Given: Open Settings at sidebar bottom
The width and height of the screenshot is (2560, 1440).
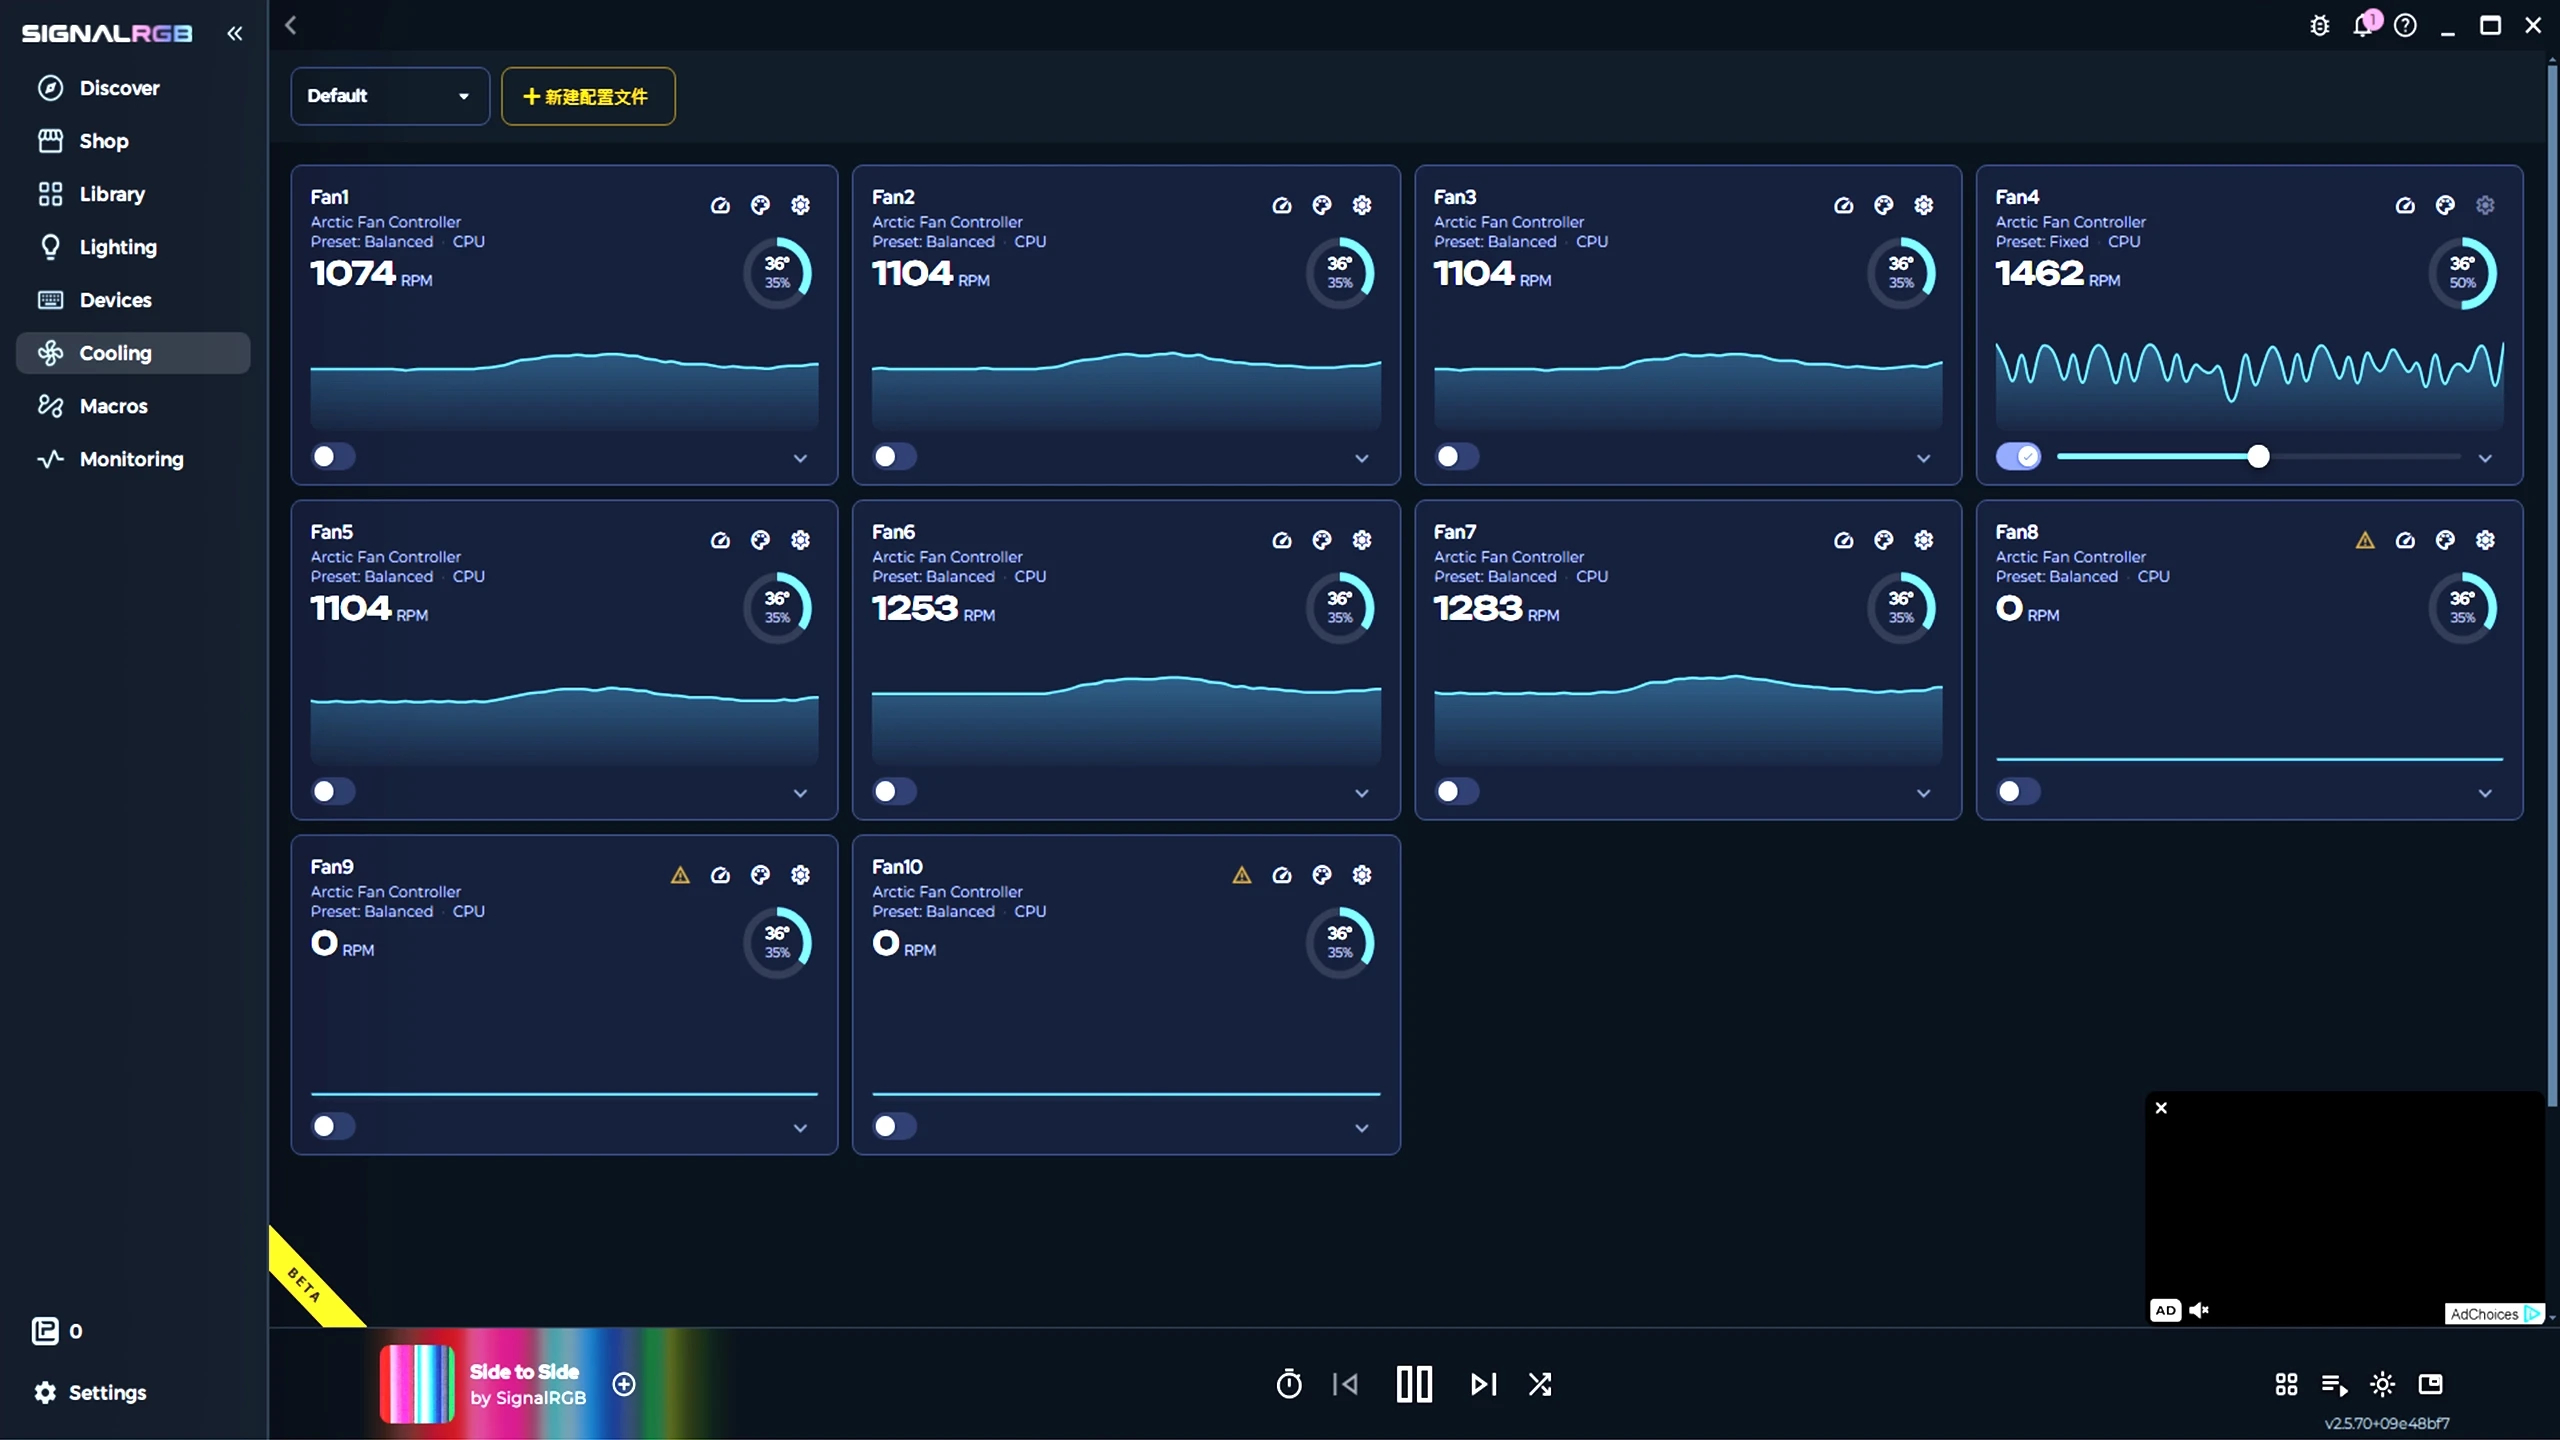Looking at the screenshot, I should [x=90, y=1392].
